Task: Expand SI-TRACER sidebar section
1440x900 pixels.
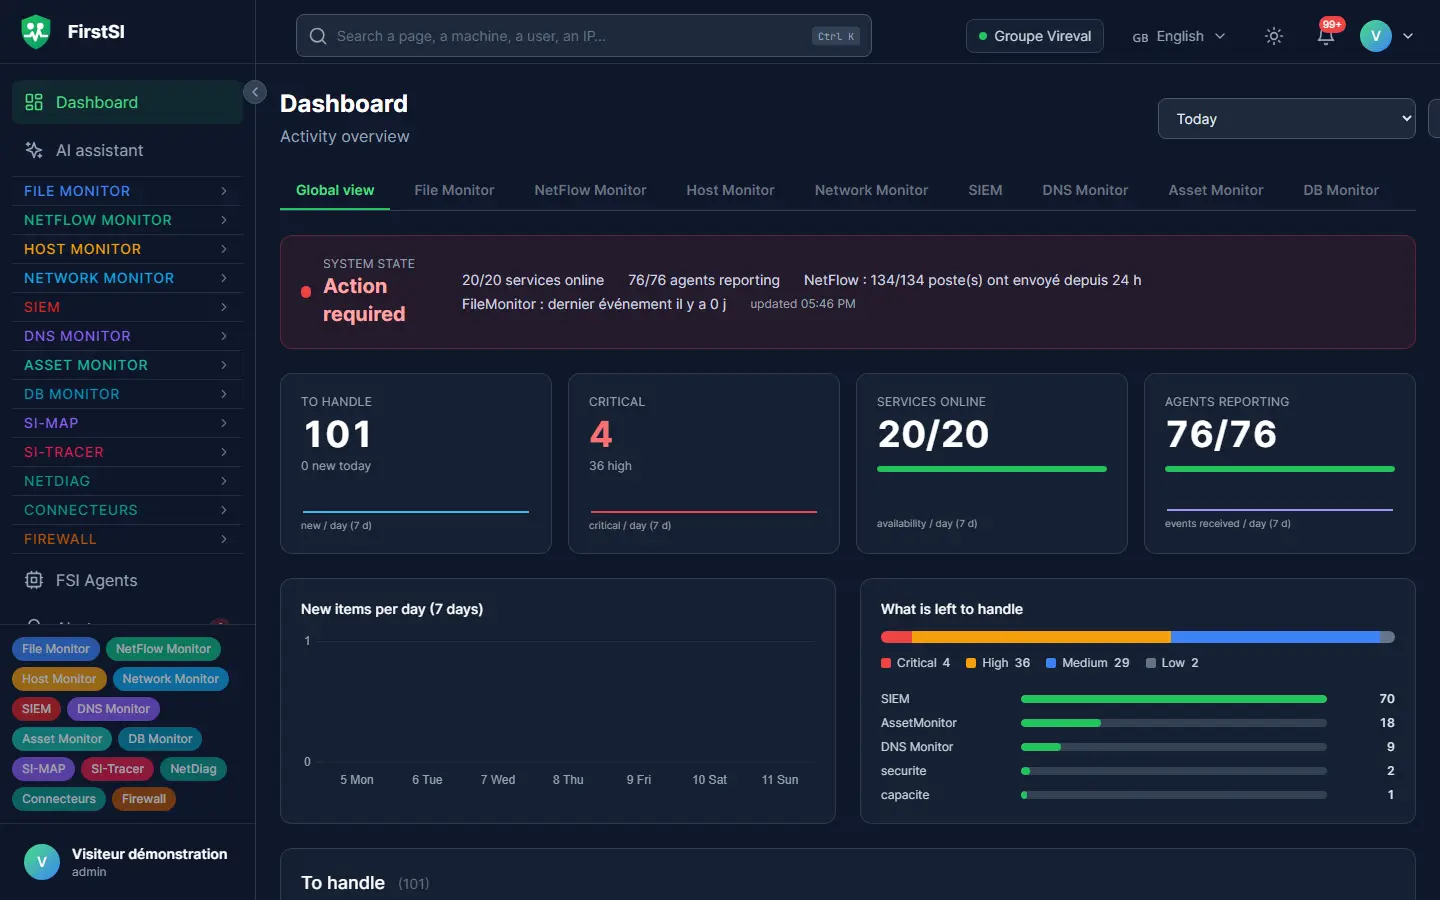Action: click(x=126, y=452)
